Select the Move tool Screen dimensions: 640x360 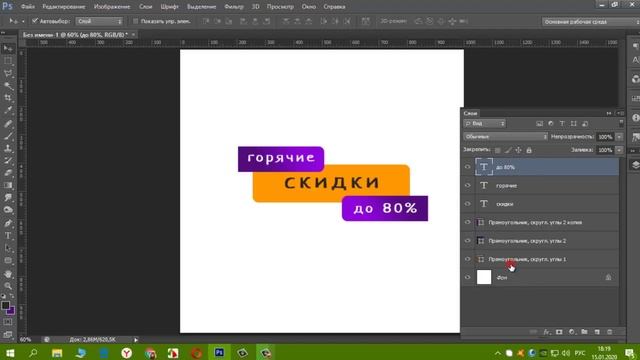click(x=8, y=49)
